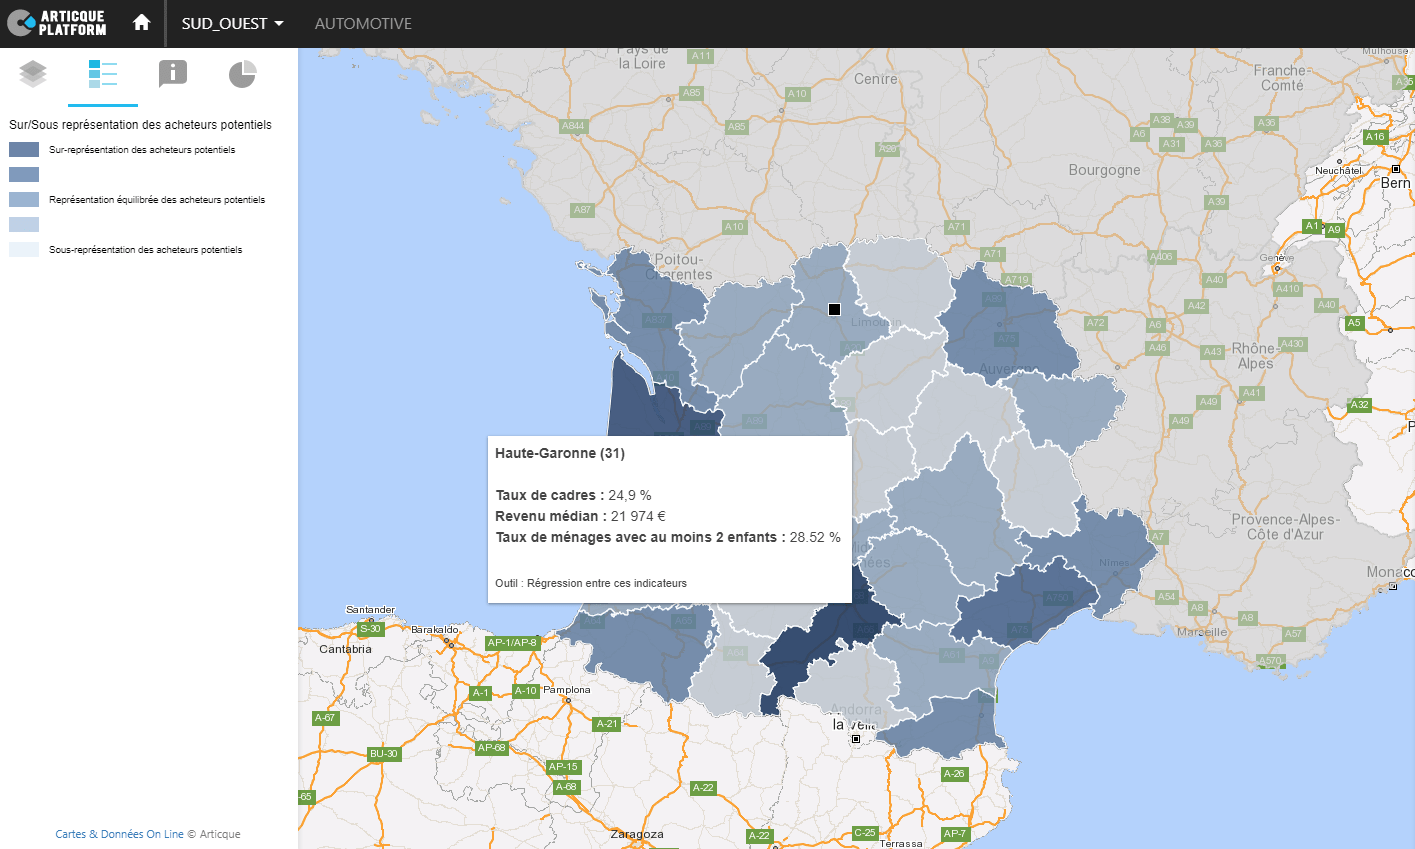Open the SUD_OUEST dropdown menu
Screen dimensions: 1415x849
[x=232, y=23]
